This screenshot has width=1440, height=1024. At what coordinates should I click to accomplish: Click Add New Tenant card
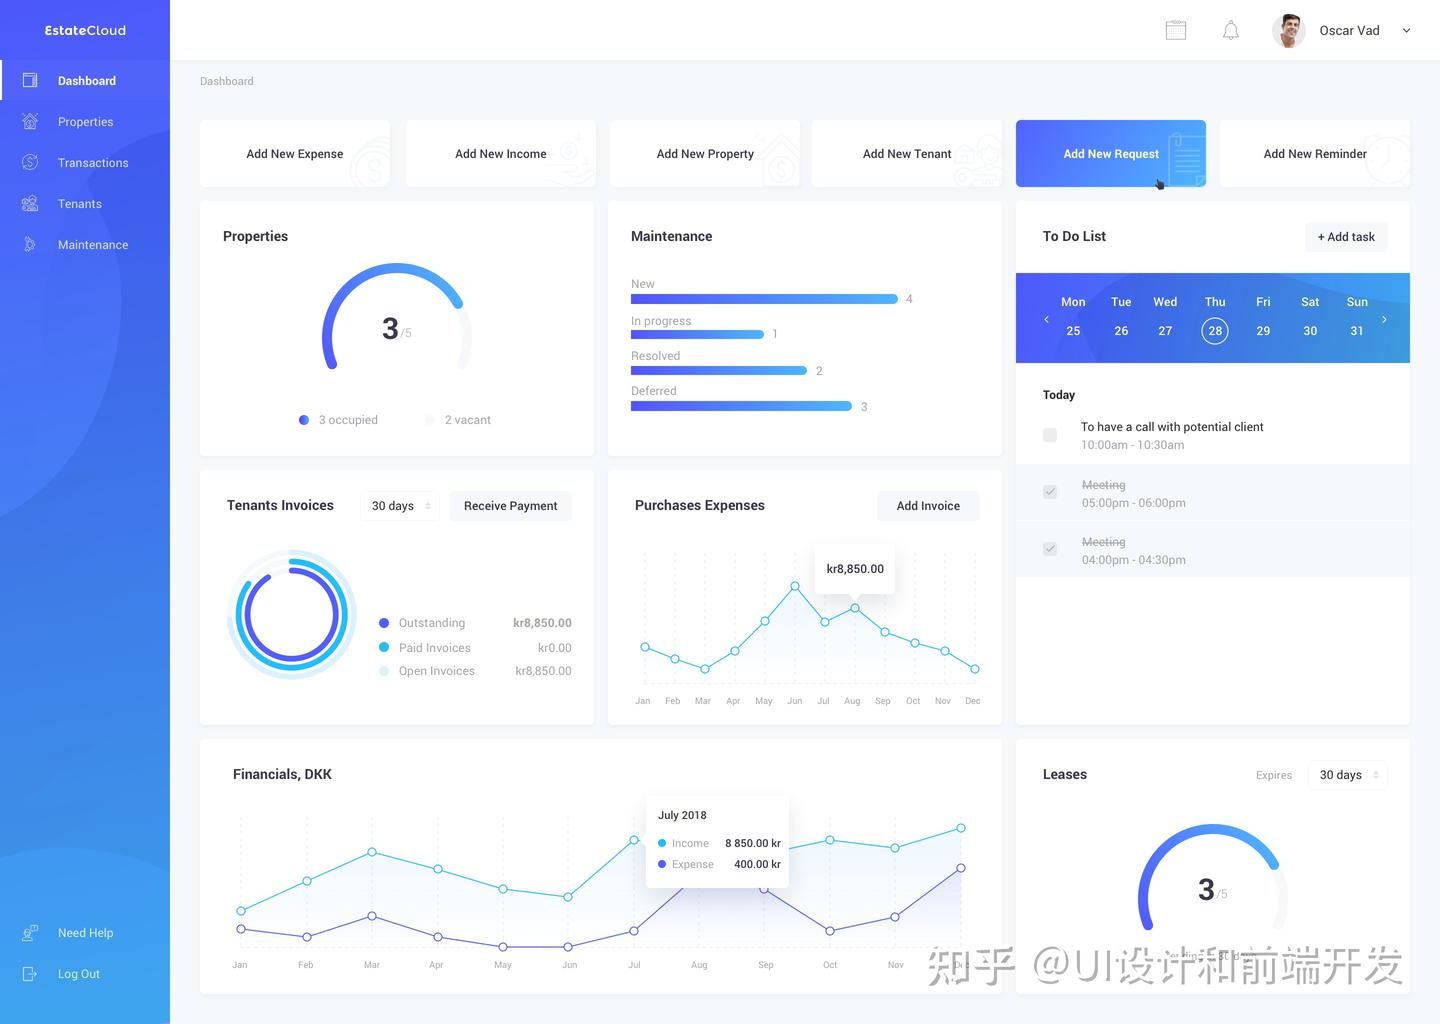tap(907, 153)
